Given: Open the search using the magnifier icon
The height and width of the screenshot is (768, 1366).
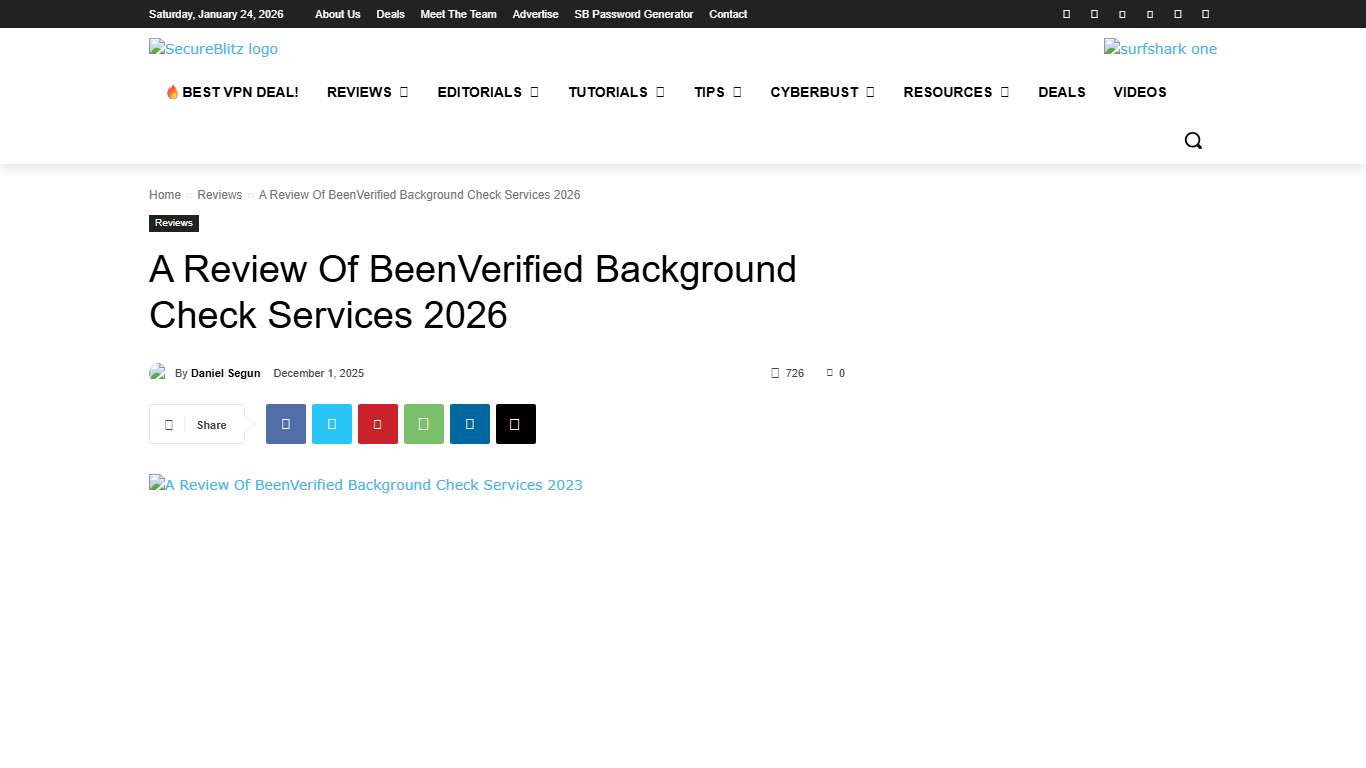Looking at the screenshot, I should point(1193,140).
